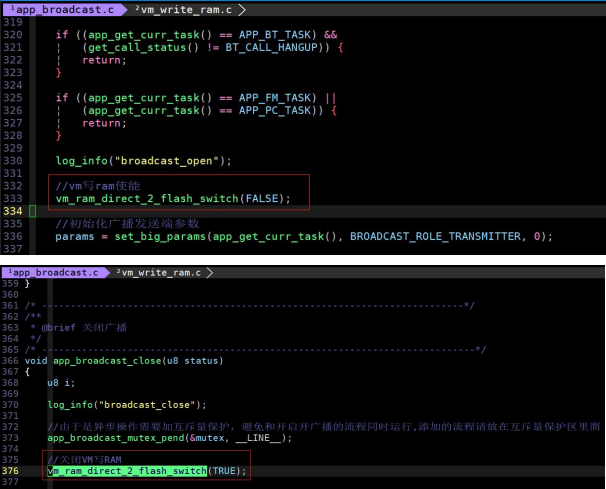This screenshot has height=489, width=606.
Task: Open vm_write_ram.c tab in top editor
Action: click(x=186, y=10)
